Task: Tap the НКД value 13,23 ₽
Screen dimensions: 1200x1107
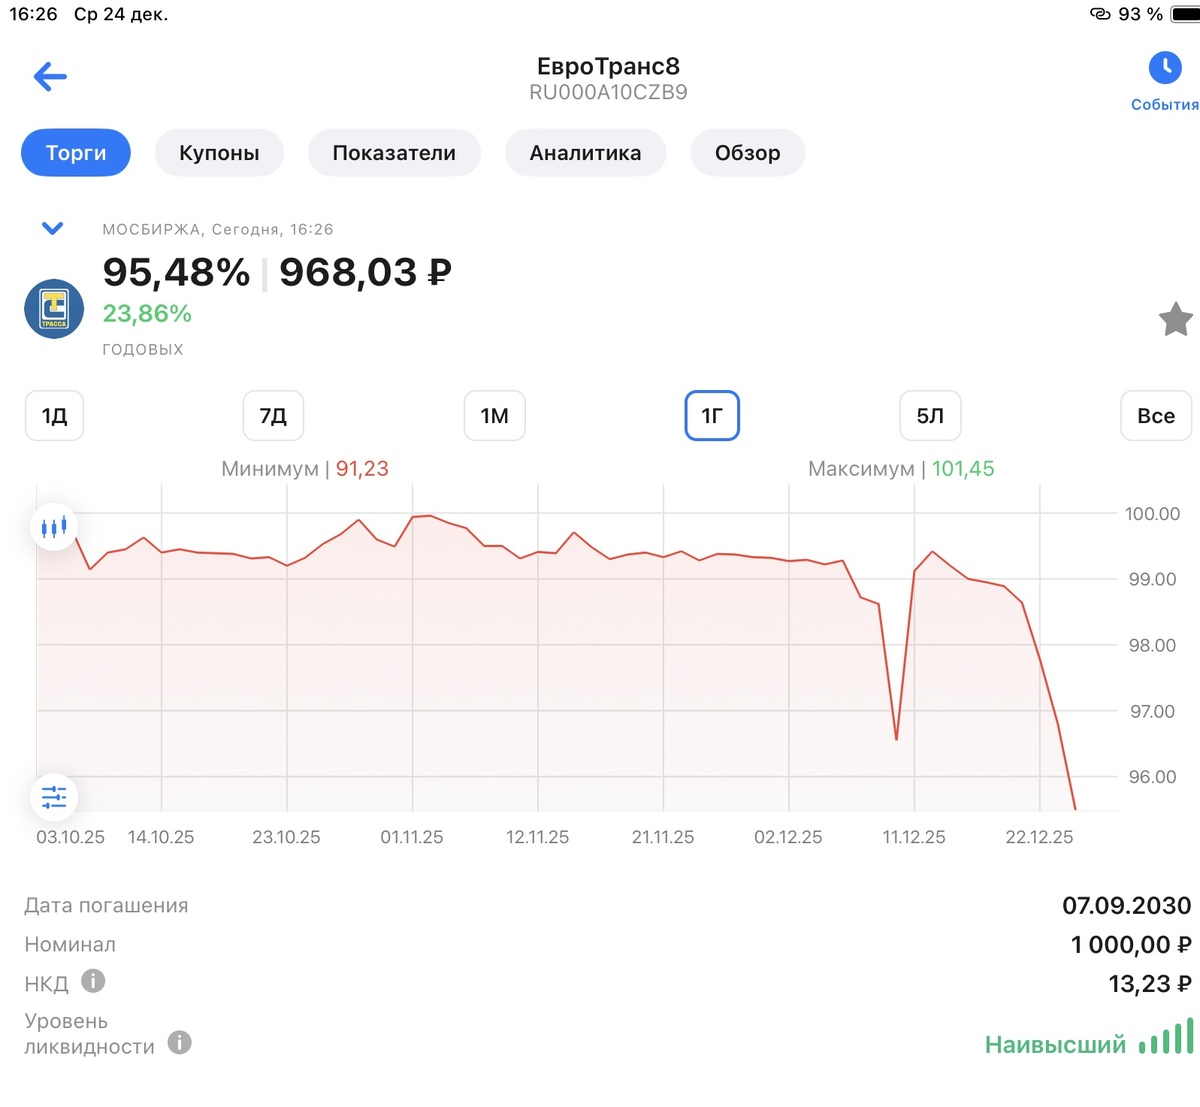Action: pyautogui.click(x=1150, y=984)
